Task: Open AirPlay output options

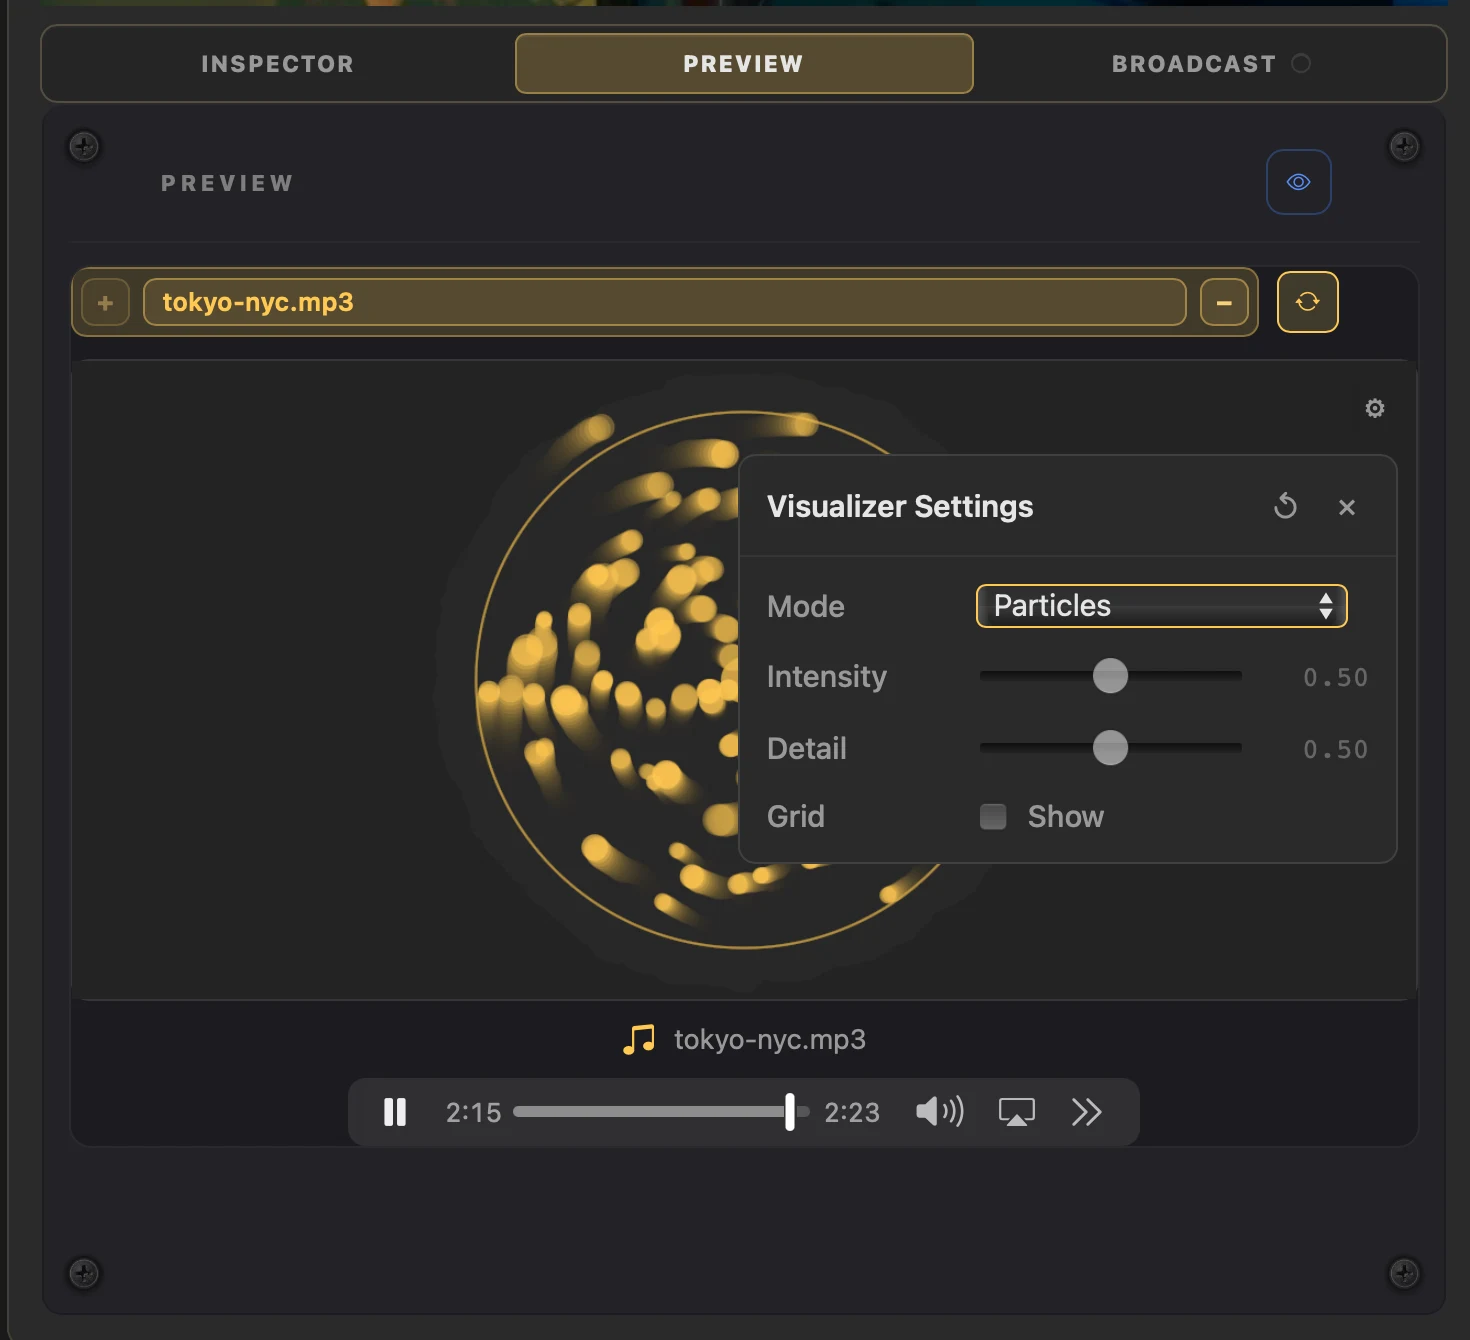Action: click(x=1017, y=1112)
